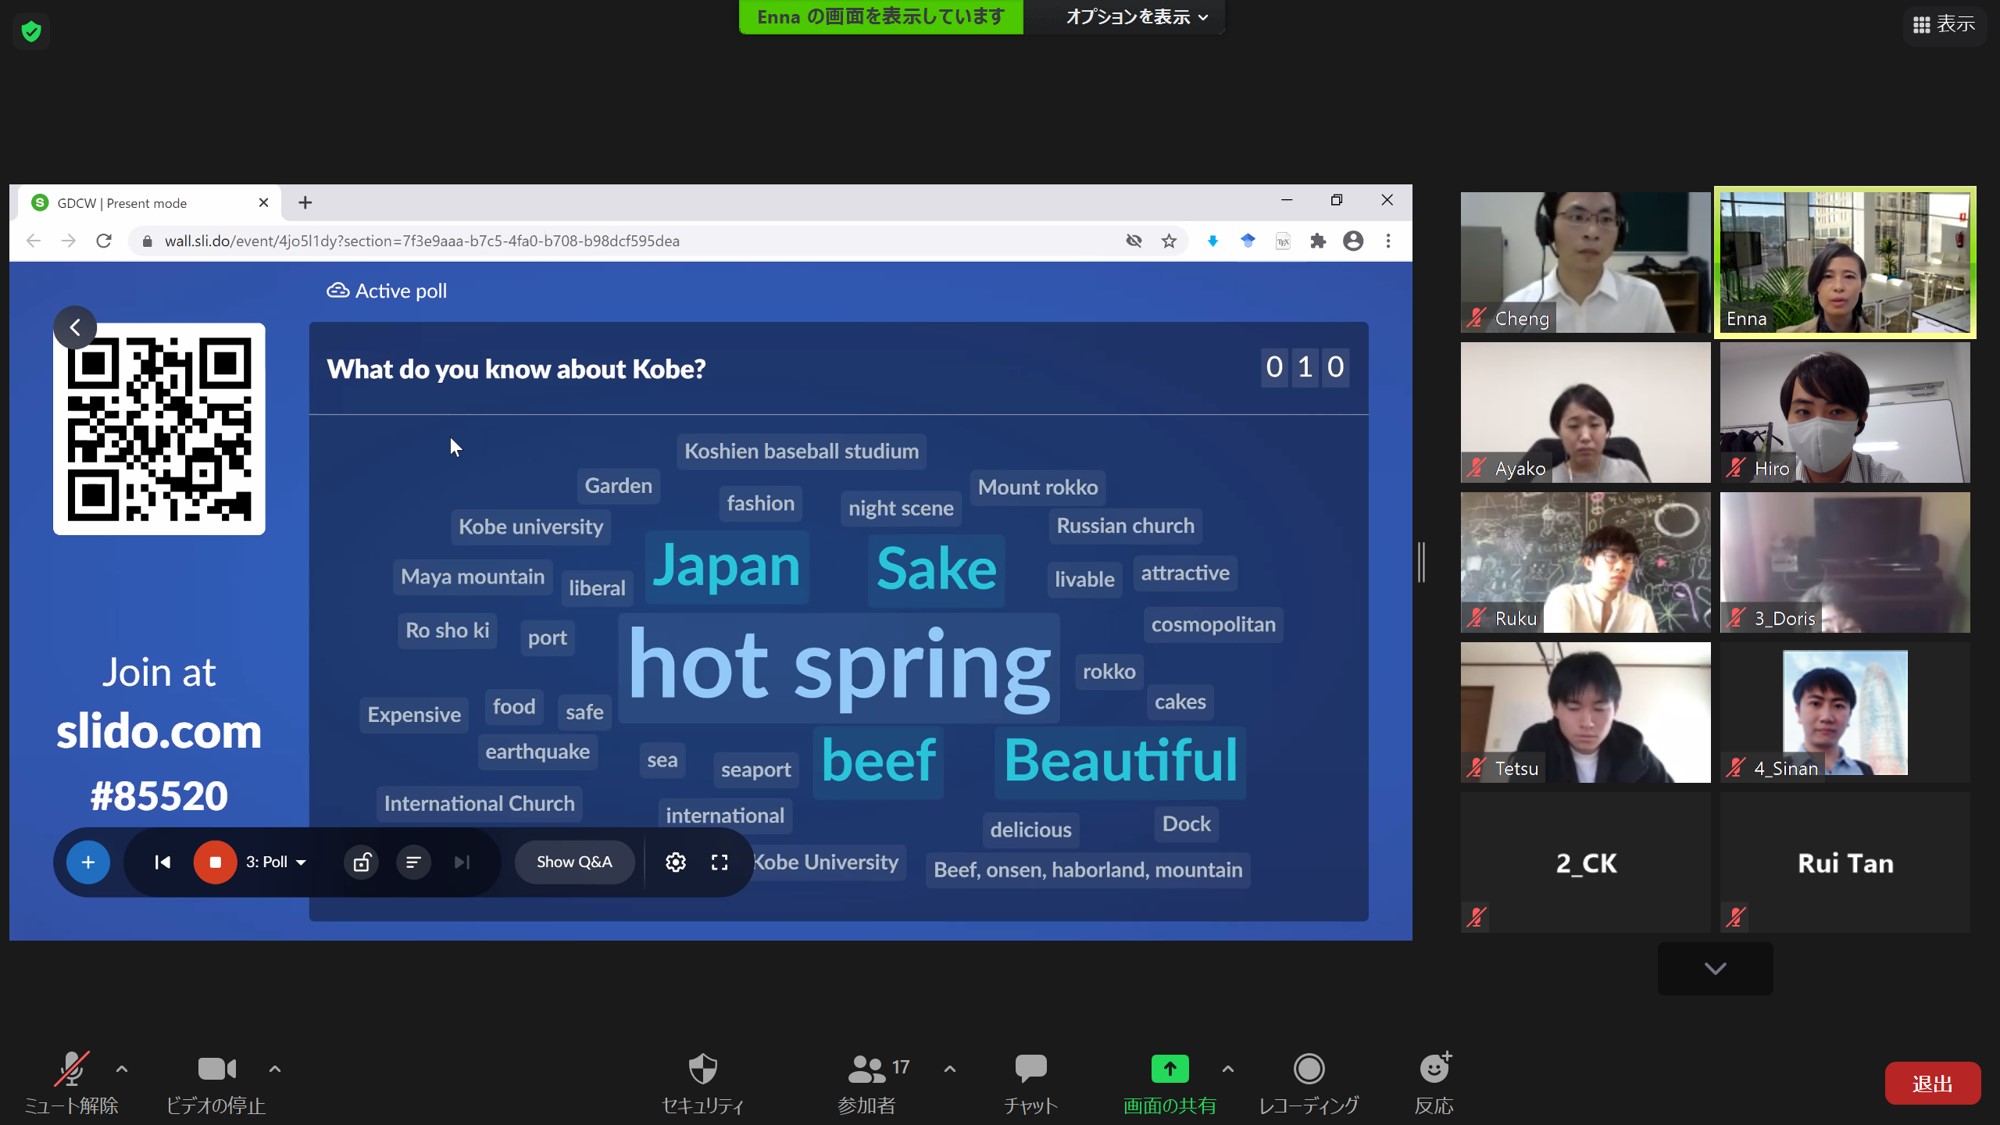Scroll down participant list panel
The height and width of the screenshot is (1125, 2000).
click(1714, 968)
